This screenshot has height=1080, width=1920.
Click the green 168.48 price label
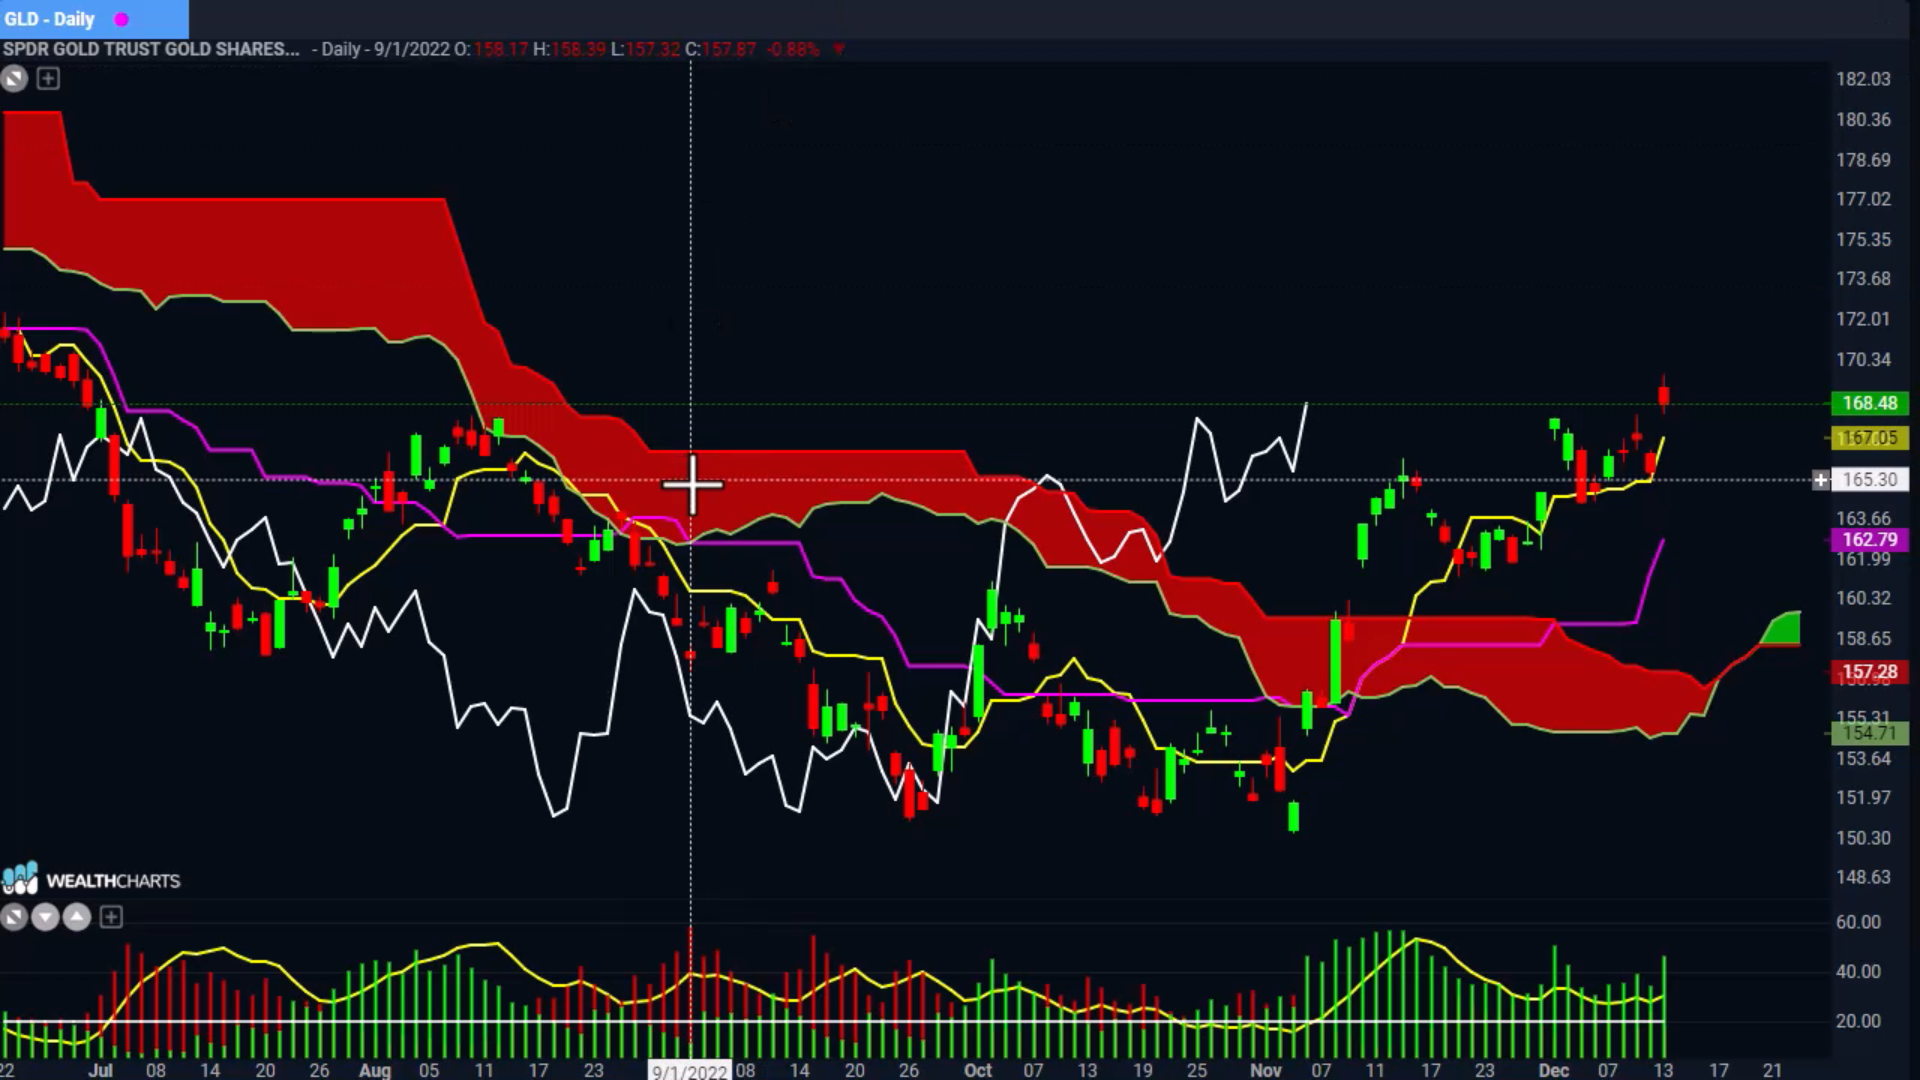(1869, 403)
